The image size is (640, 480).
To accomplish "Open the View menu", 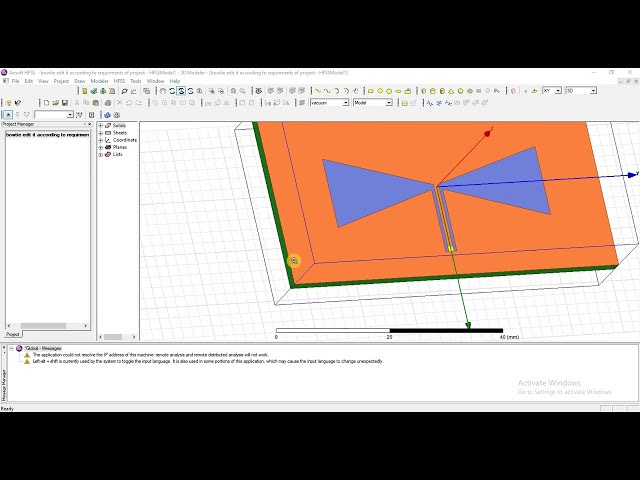I will point(43,81).
